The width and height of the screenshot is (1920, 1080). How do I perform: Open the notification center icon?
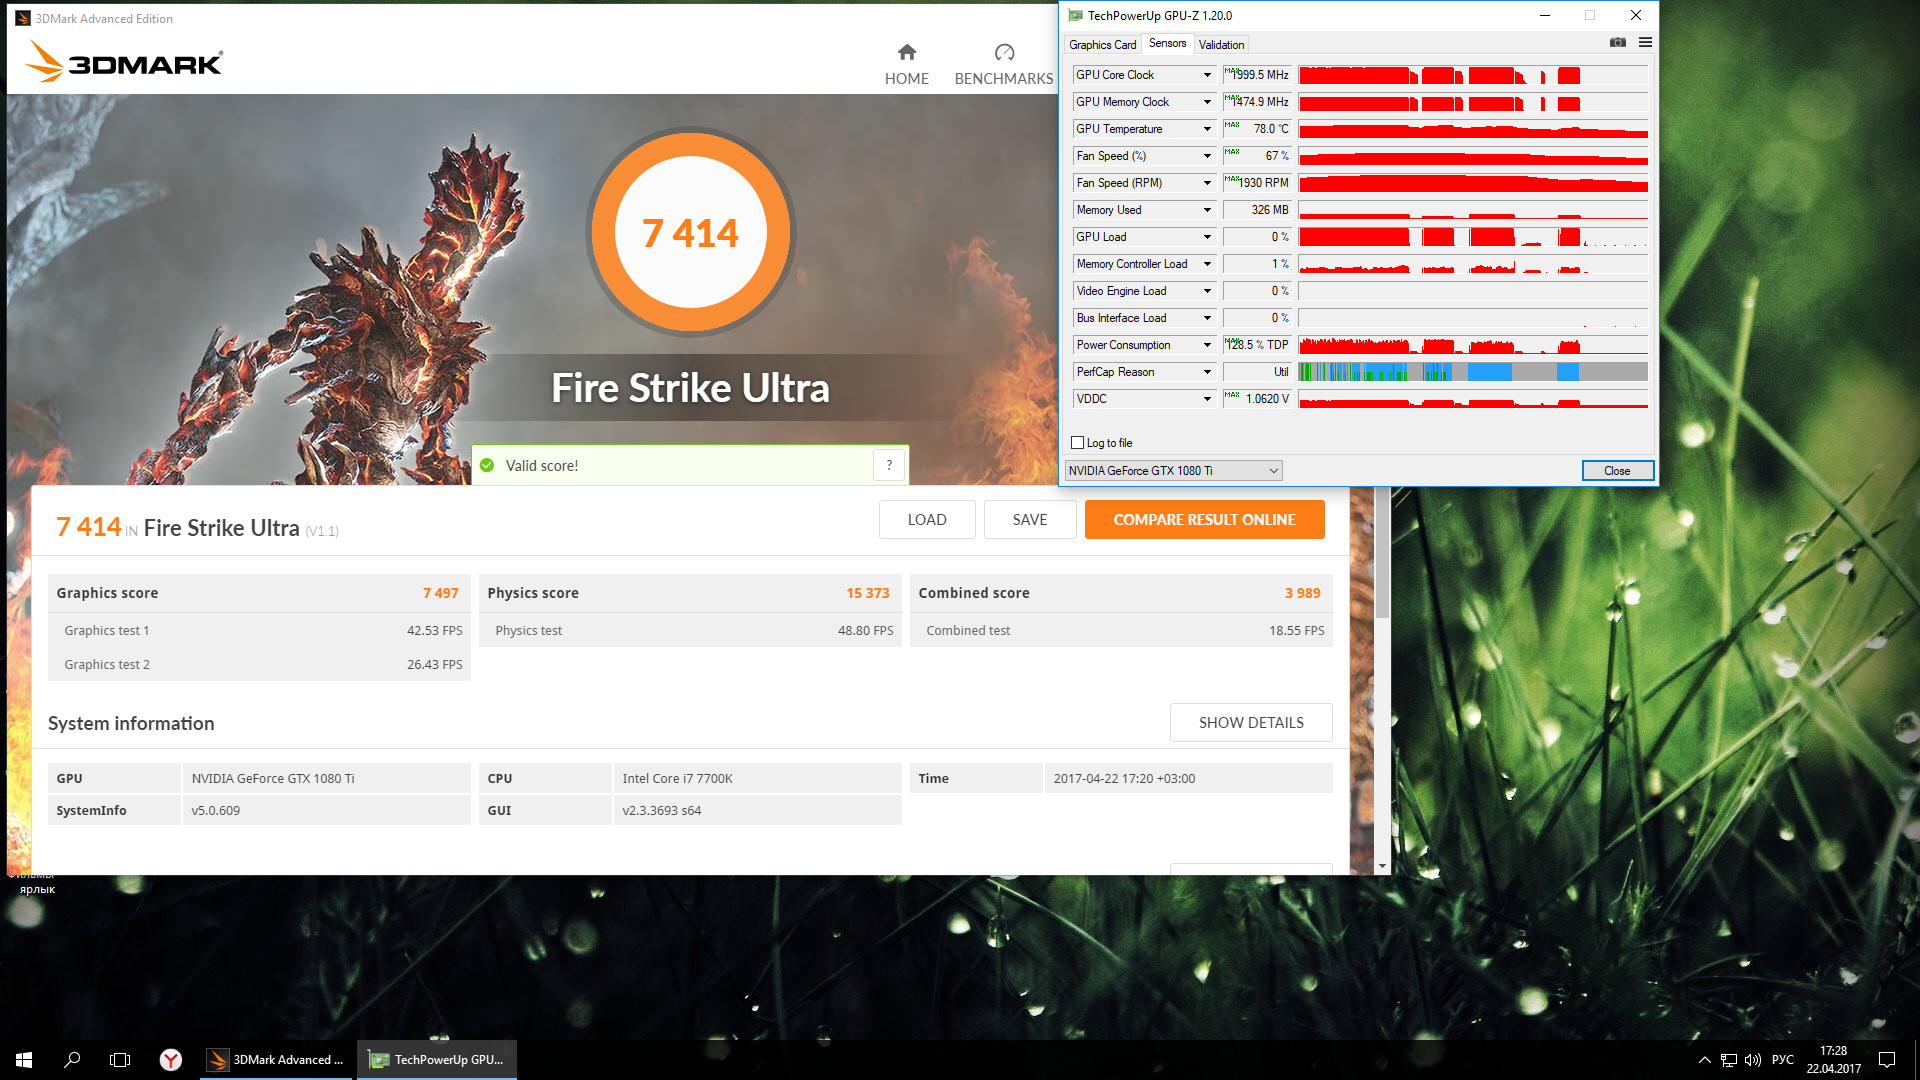pos(1887,1059)
